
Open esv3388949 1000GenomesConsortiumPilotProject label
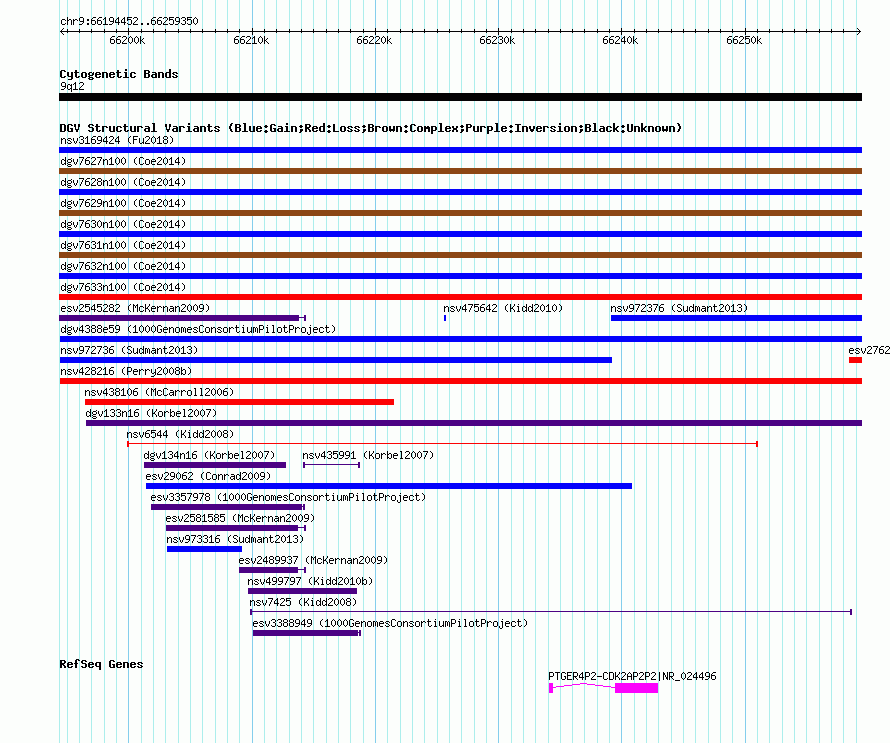pos(390,623)
